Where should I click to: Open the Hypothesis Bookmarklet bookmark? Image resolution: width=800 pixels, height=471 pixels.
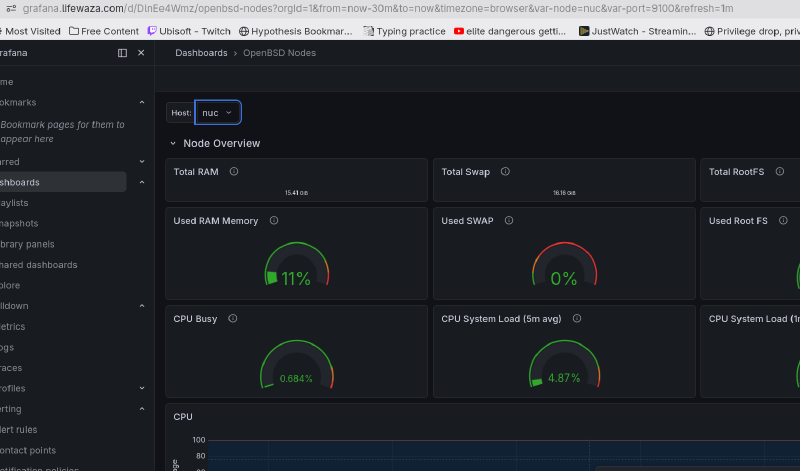296,31
